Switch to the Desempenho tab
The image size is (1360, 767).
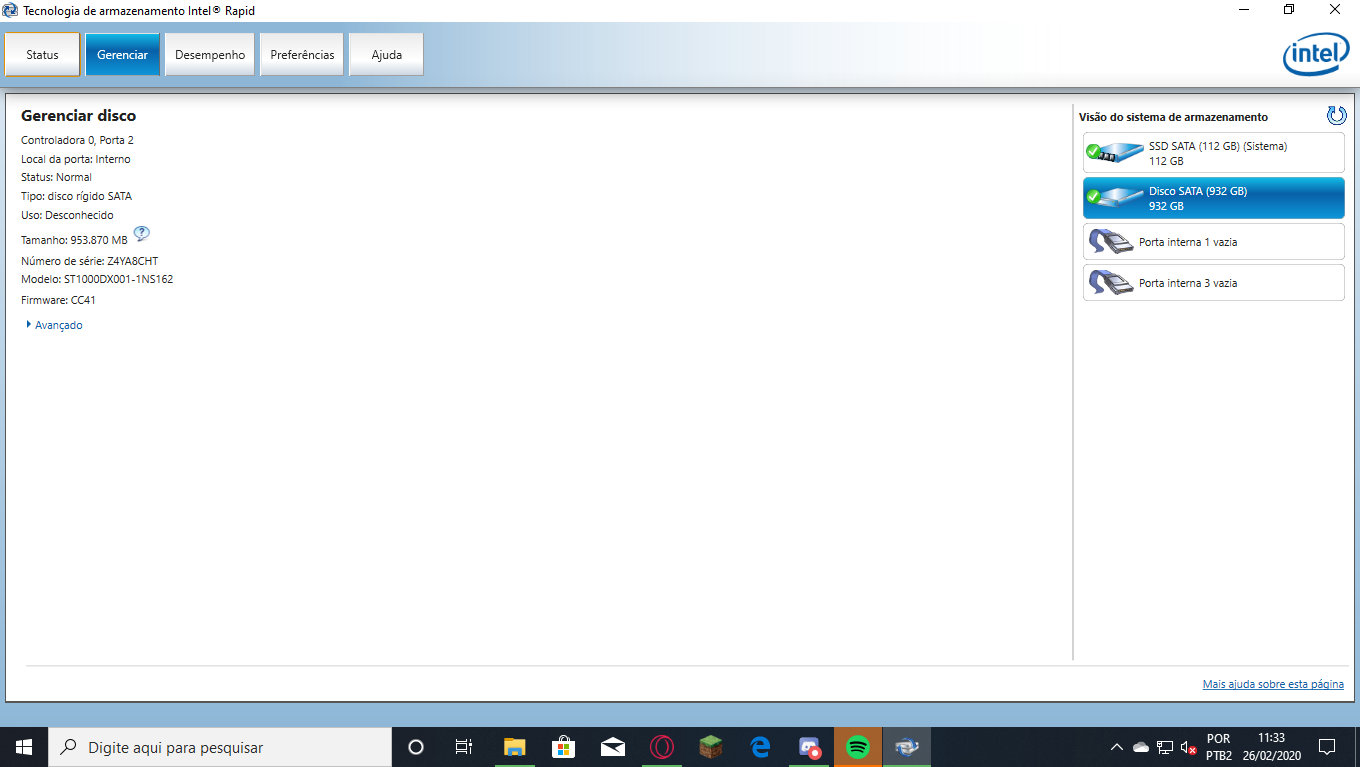[210, 55]
